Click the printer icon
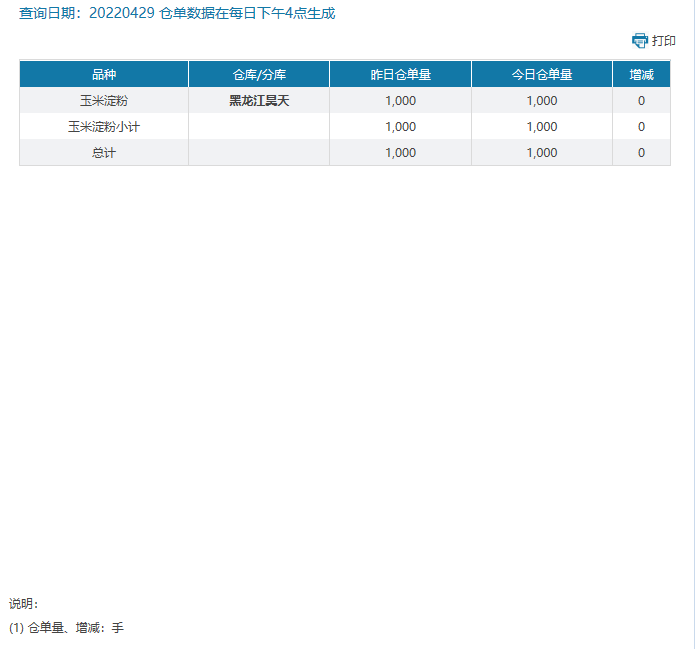The image size is (696, 649). (x=640, y=41)
